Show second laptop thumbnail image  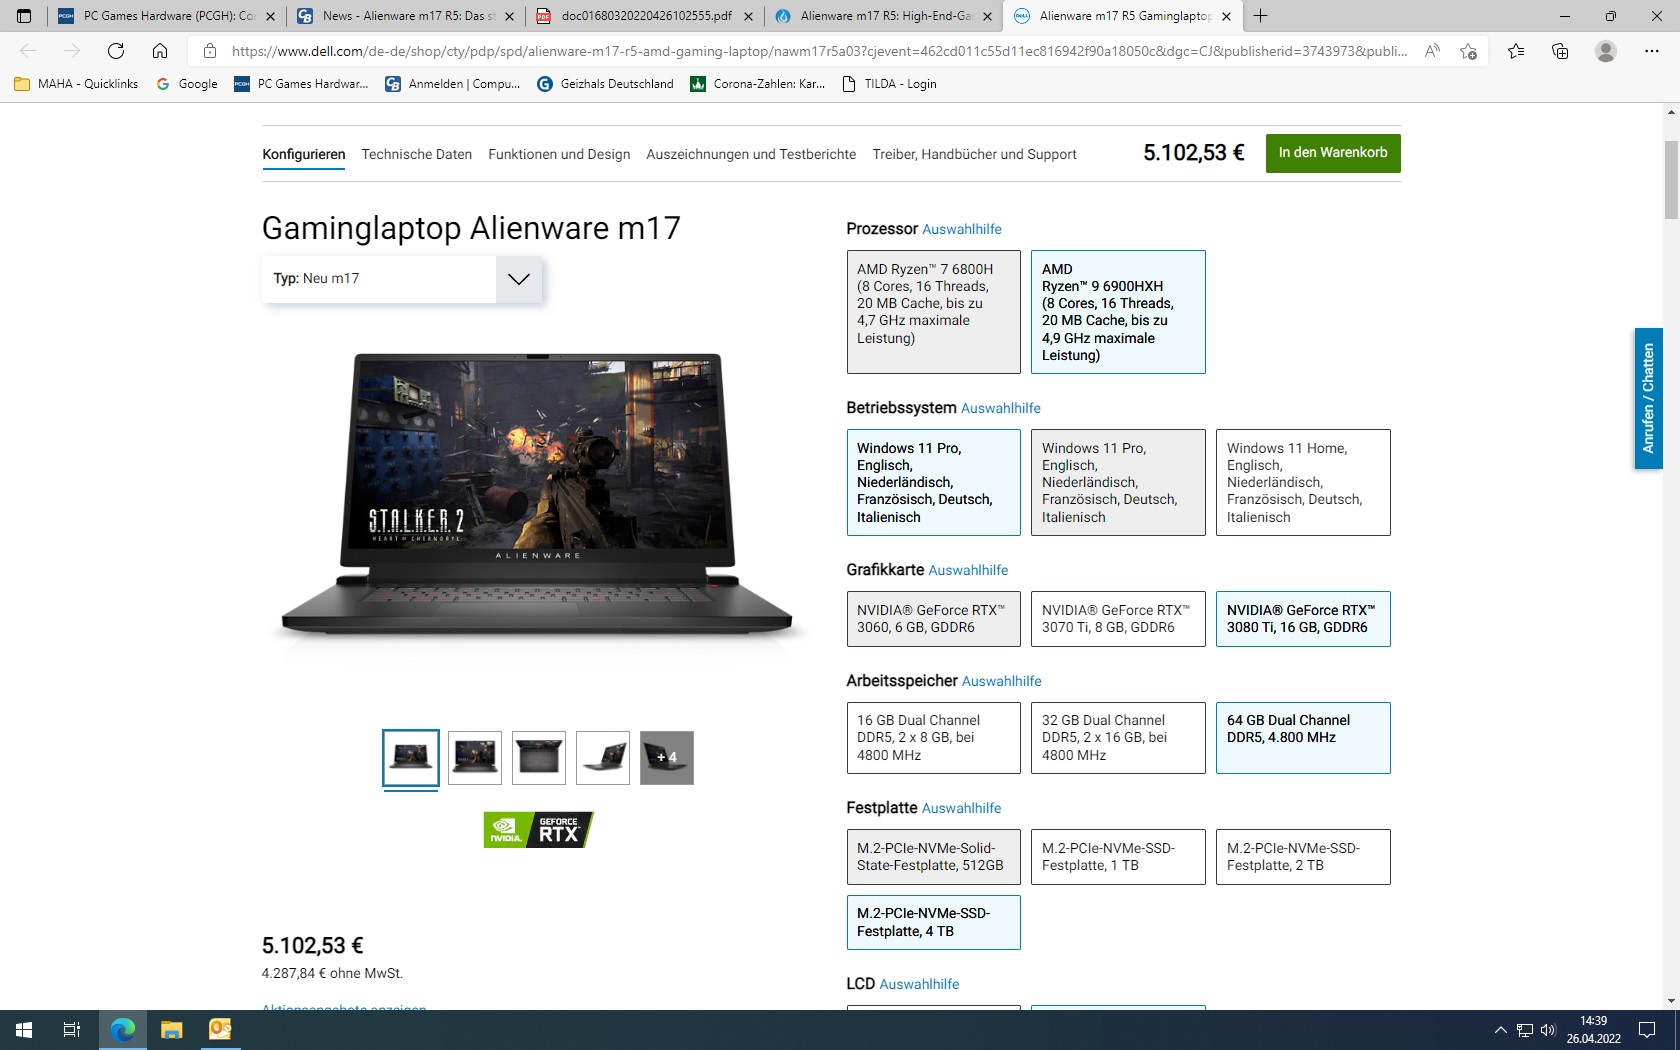(x=475, y=758)
